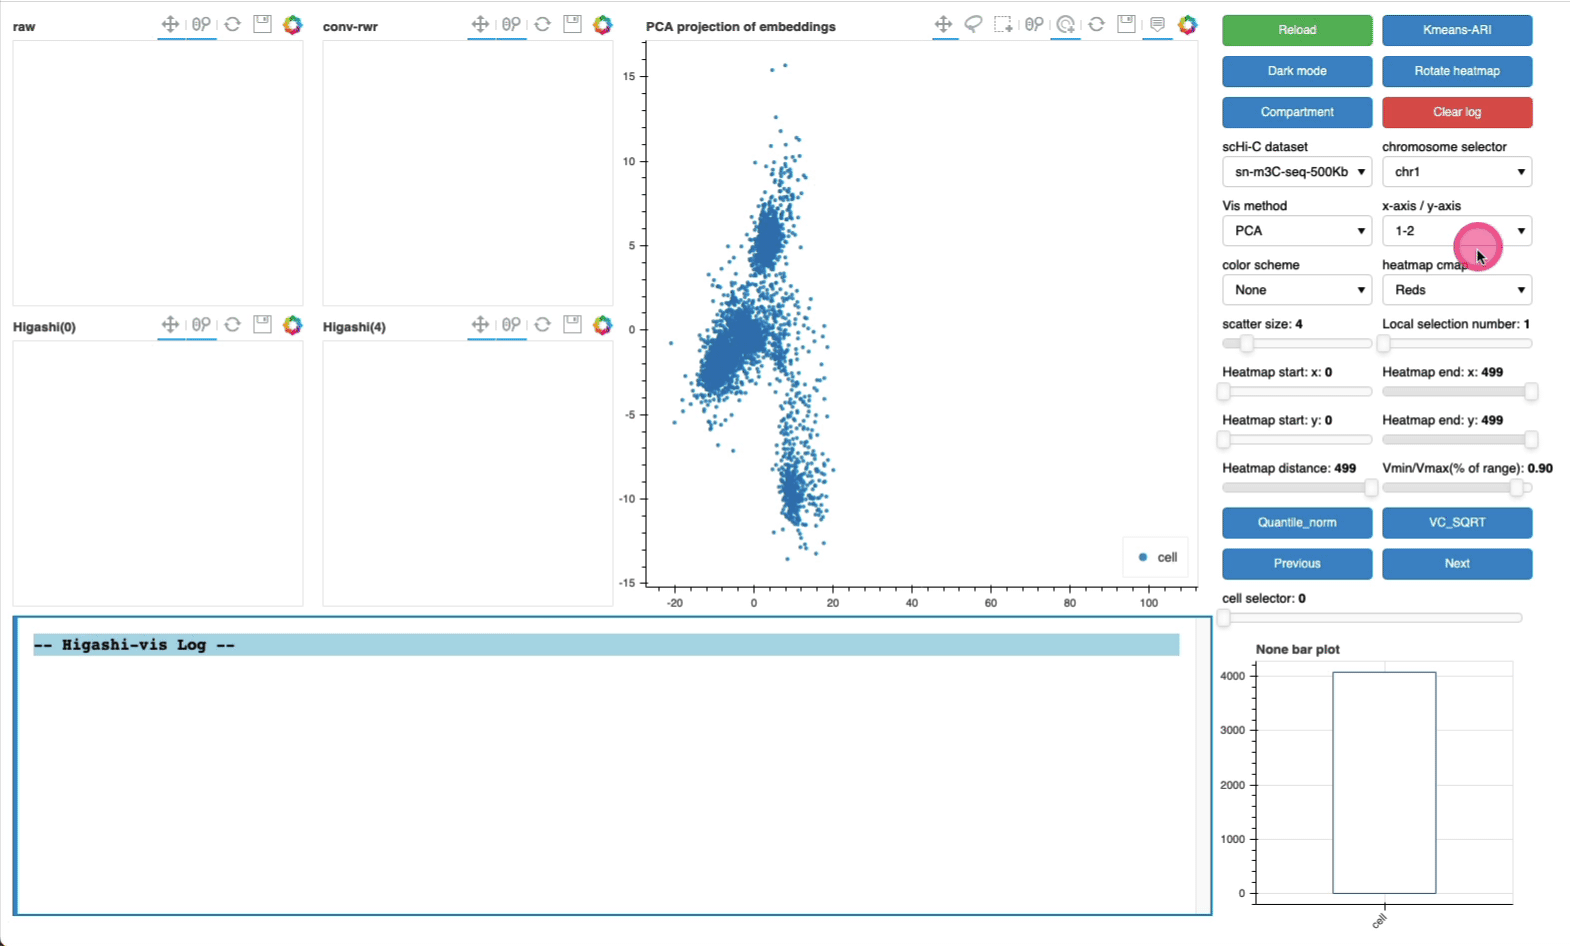This screenshot has height=946, width=1570.
Task: Adjust the Heatmap start: x slider
Action: pos(1224,391)
